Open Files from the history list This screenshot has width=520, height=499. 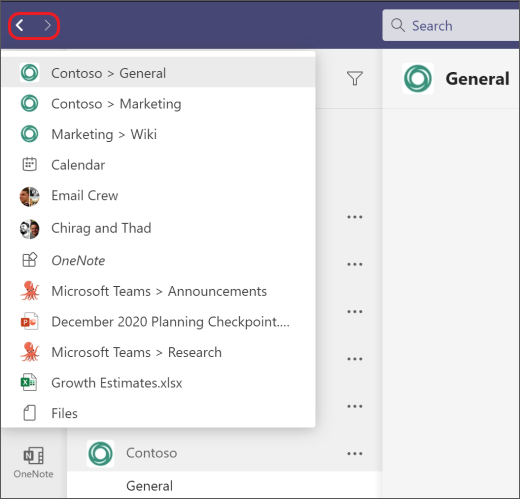159,413
